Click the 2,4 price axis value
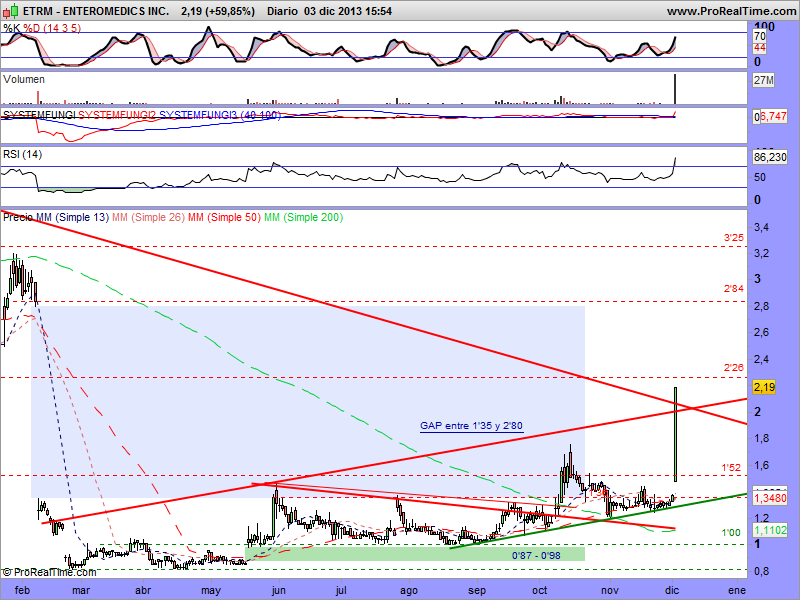This screenshot has width=800, height=600. 761,360
